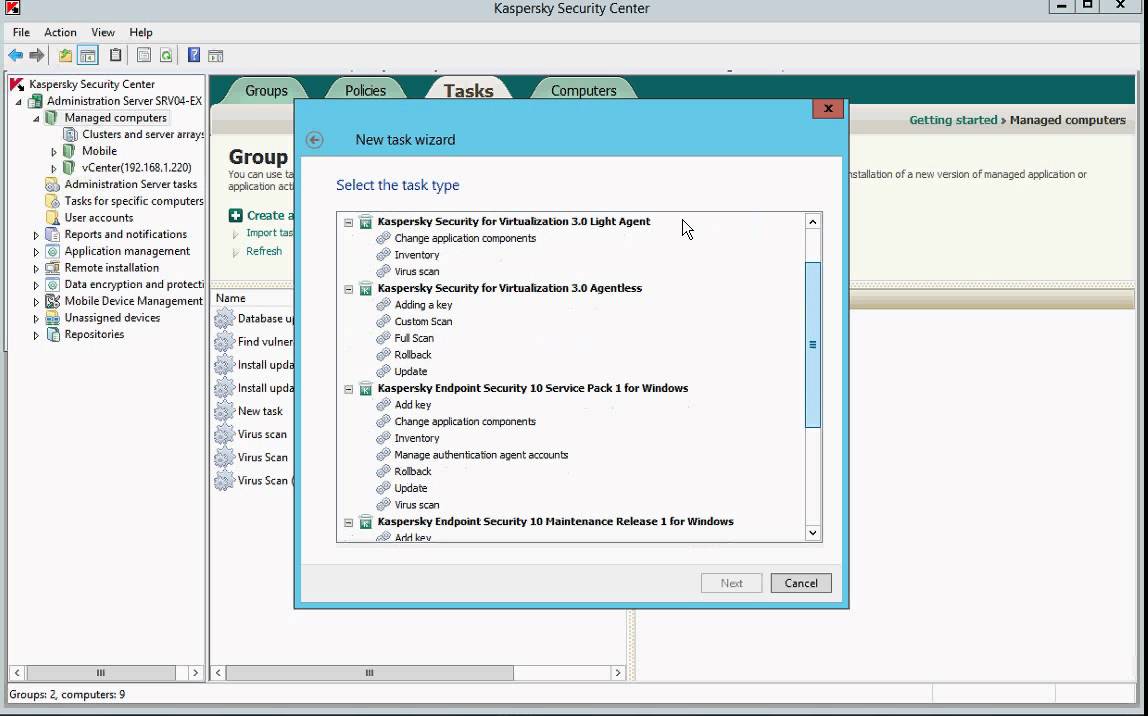Viewport: 1148px width, 716px height.
Task: Collapse the Virtualization 3.0 Agentless group
Action: [x=348, y=289]
